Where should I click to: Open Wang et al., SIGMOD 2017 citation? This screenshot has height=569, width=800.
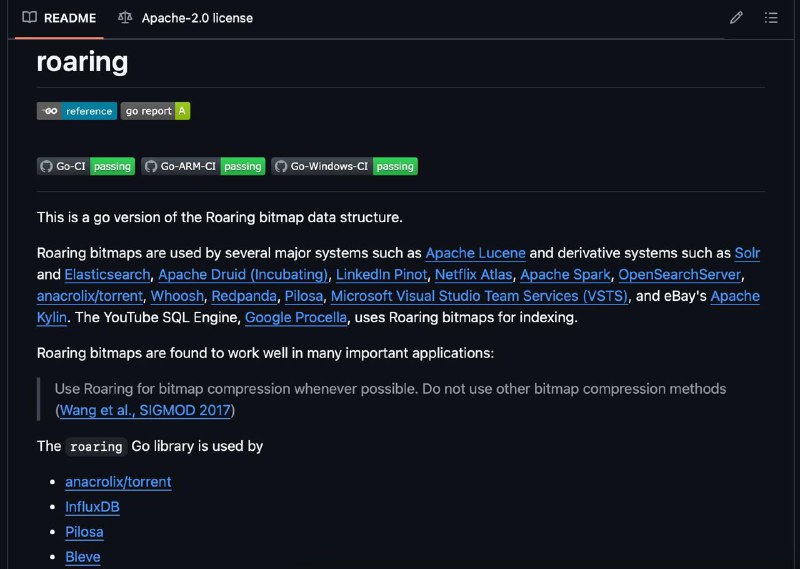(x=145, y=410)
